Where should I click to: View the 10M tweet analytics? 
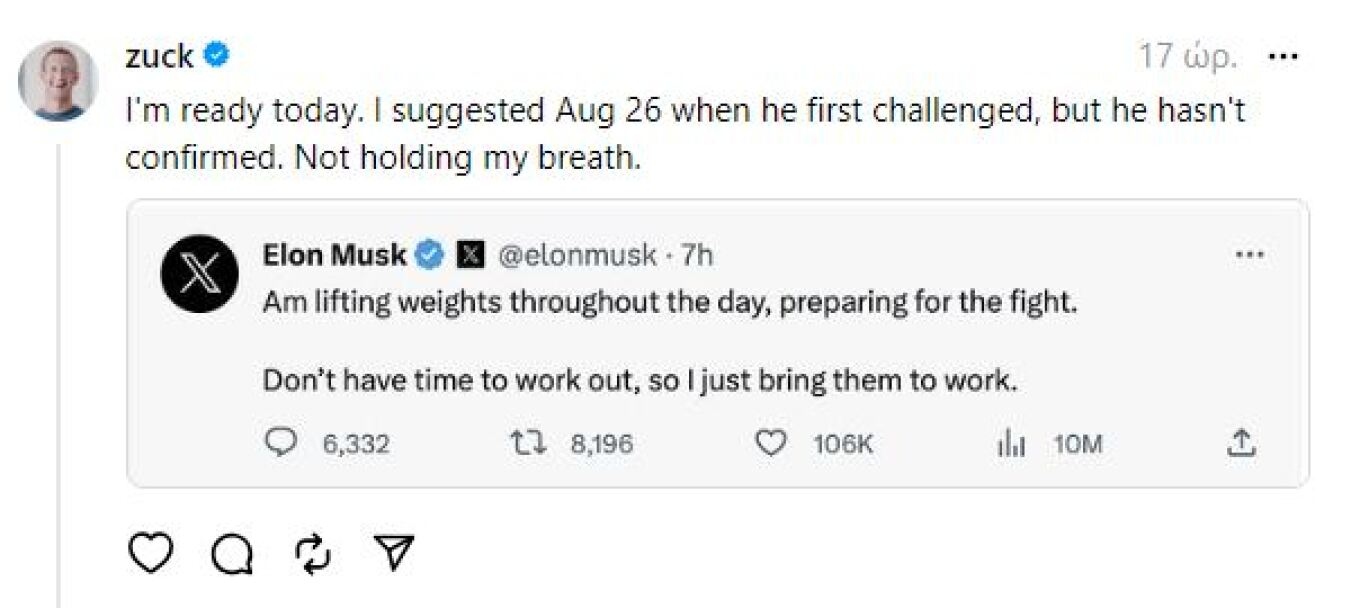[x=1012, y=444]
